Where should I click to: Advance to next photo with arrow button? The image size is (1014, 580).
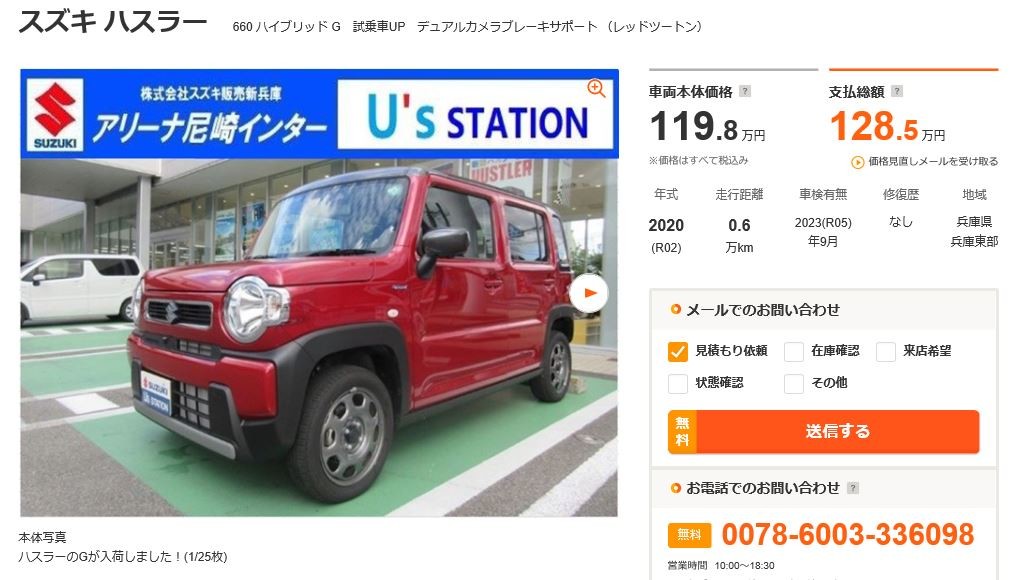pyautogui.click(x=588, y=293)
